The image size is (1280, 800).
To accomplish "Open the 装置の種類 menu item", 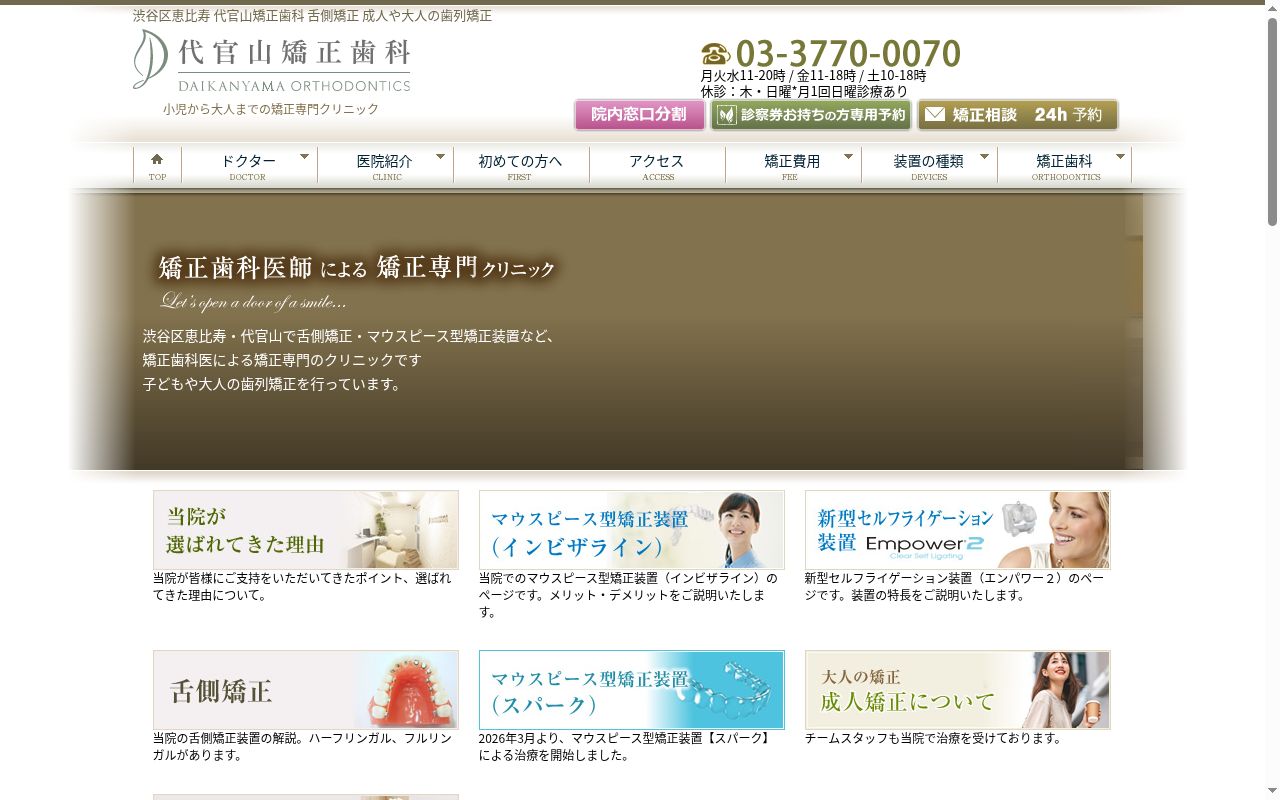I will click(929, 166).
